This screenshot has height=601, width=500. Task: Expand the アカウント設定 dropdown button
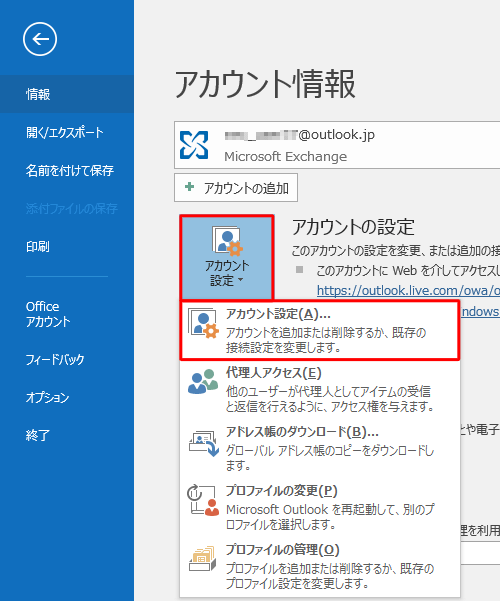(x=227, y=257)
